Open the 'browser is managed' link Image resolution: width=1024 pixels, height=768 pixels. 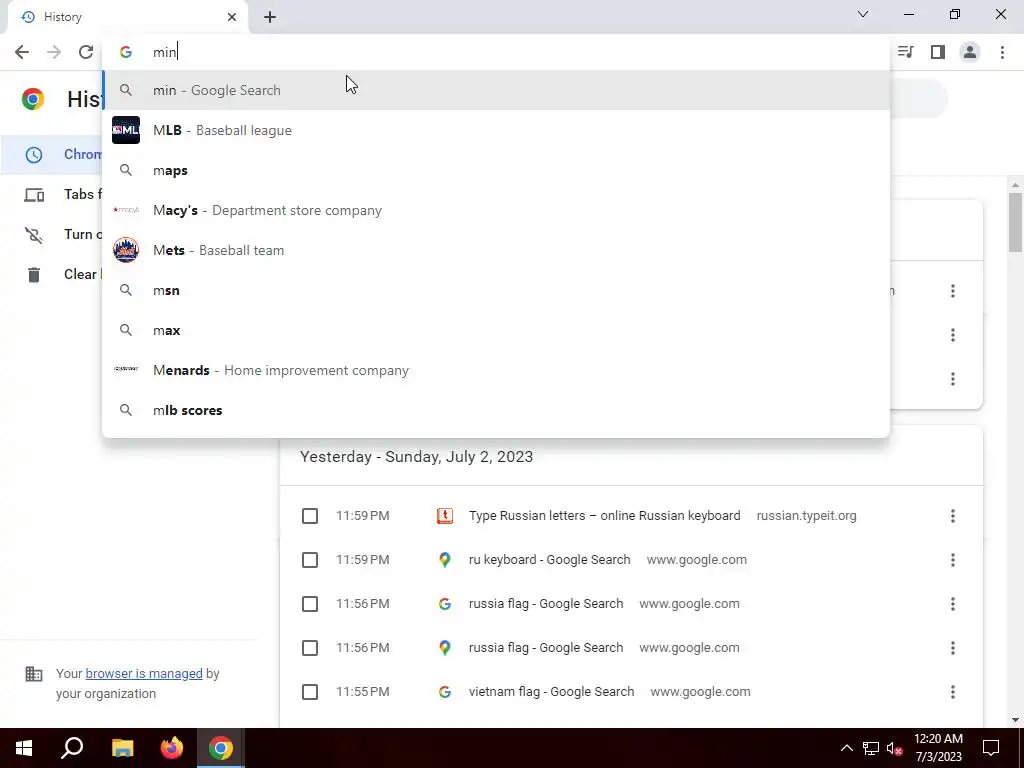click(x=144, y=673)
